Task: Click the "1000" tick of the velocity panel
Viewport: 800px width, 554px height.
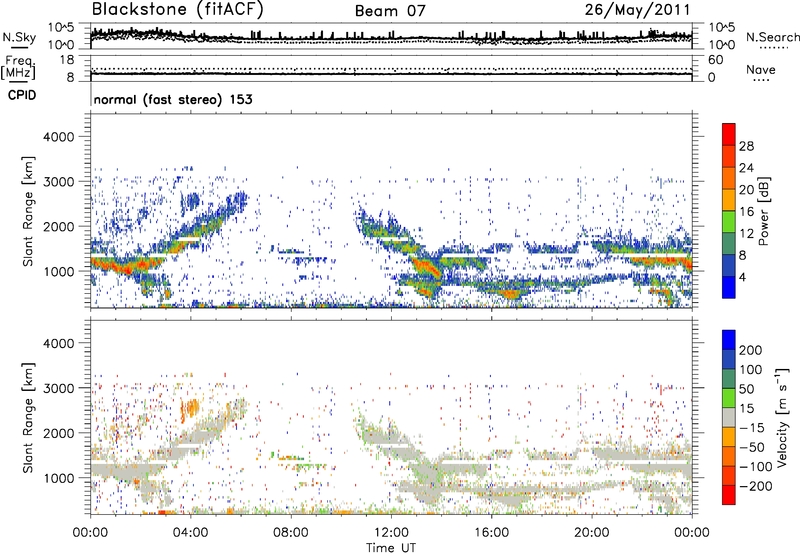Action: click(59, 478)
